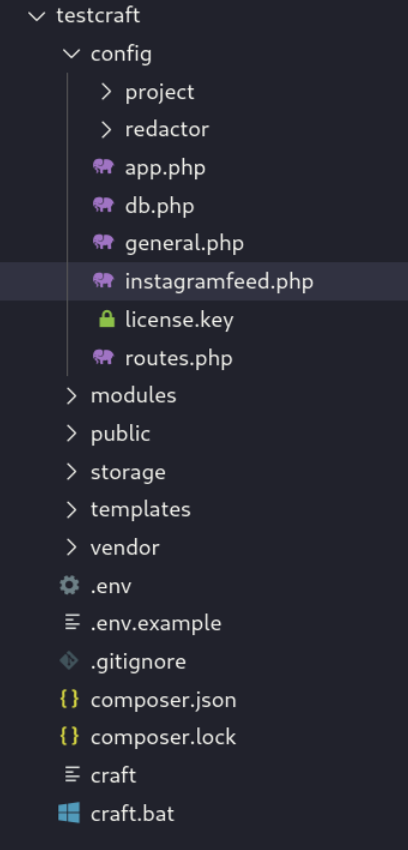The height and width of the screenshot is (850, 408).
Task: Expand the vendor folder chevron
Action: tap(71, 548)
